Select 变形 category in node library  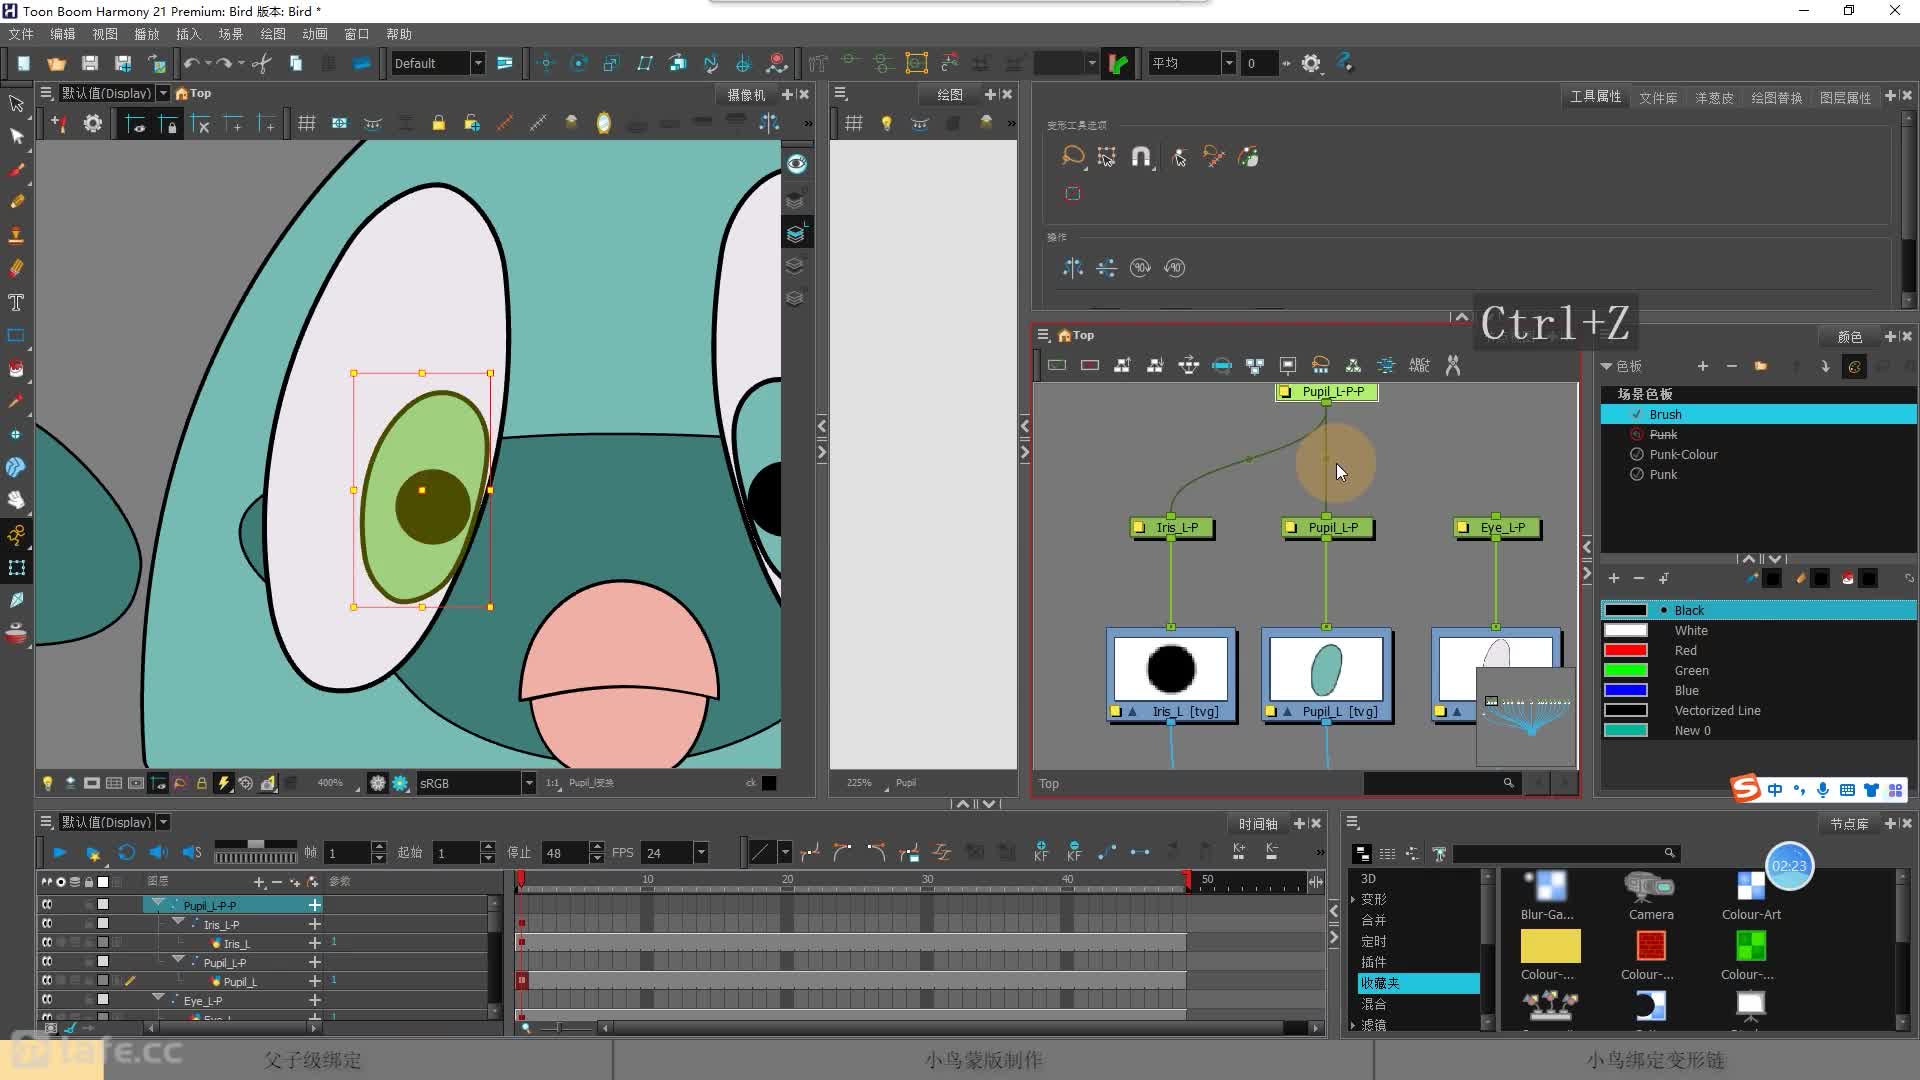click(1373, 899)
